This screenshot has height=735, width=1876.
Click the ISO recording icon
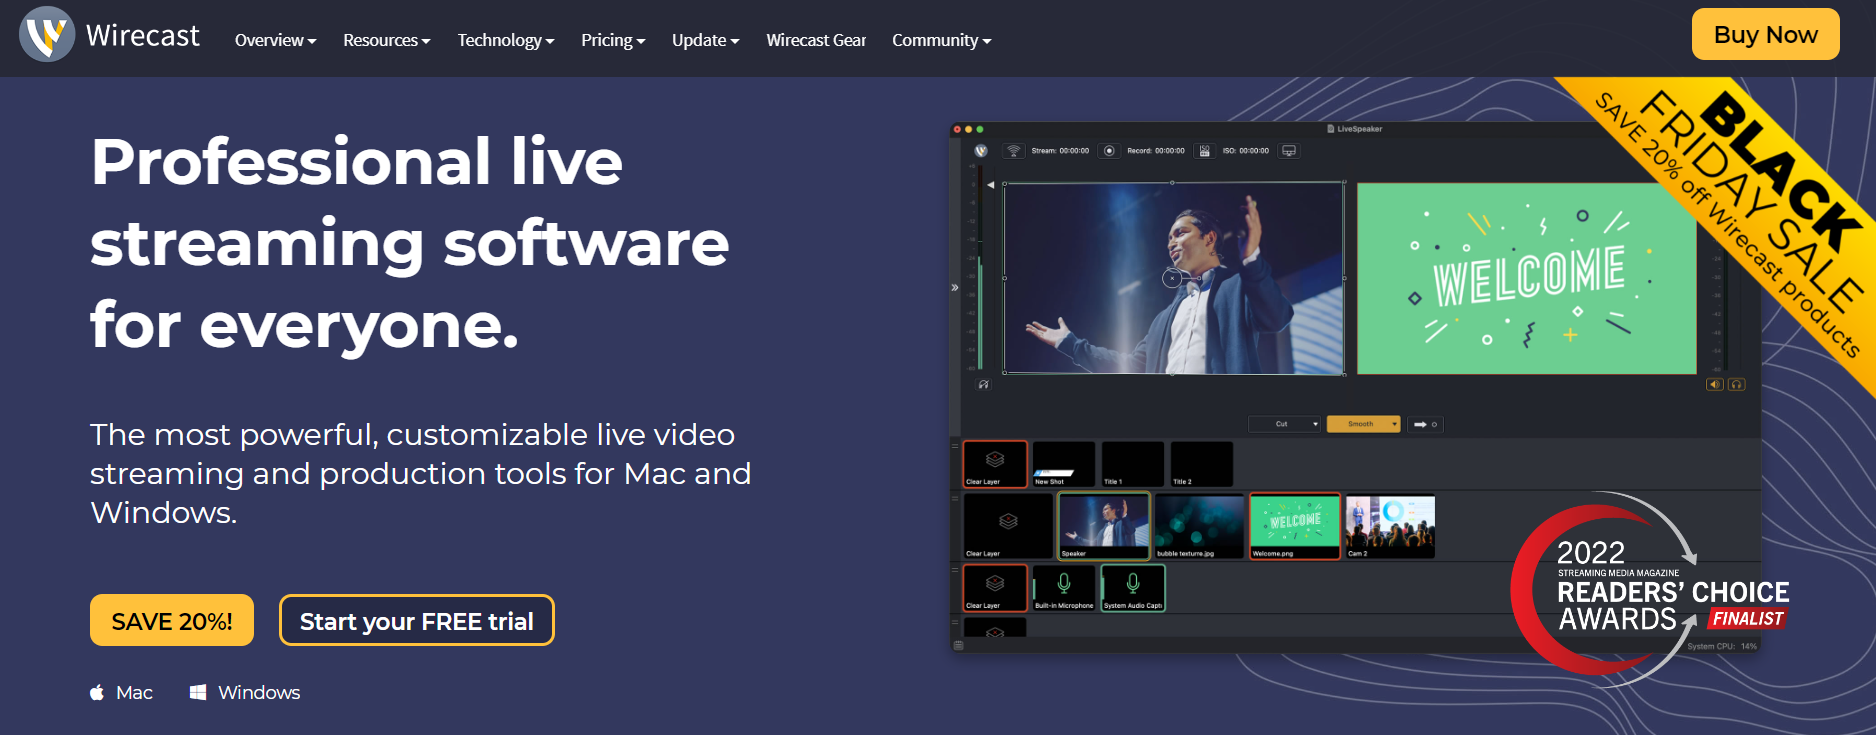pos(1204,151)
